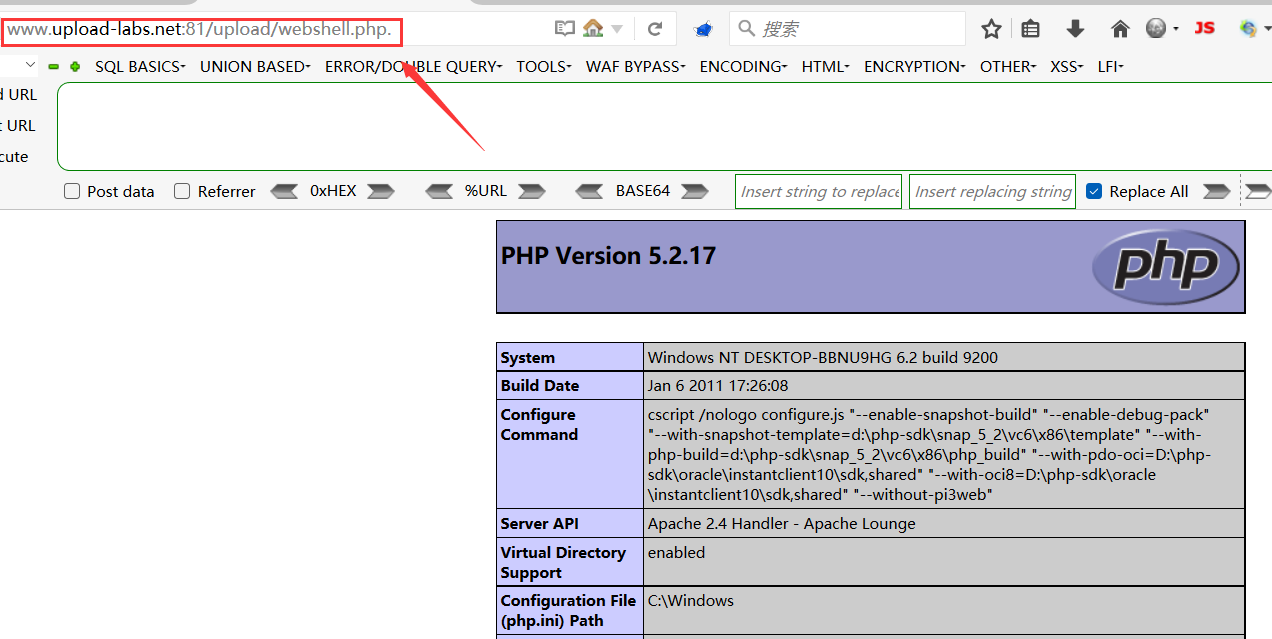Click the colorful globe icon at toolbar end
Screen dimensions: 1272x639
pos(1248,29)
